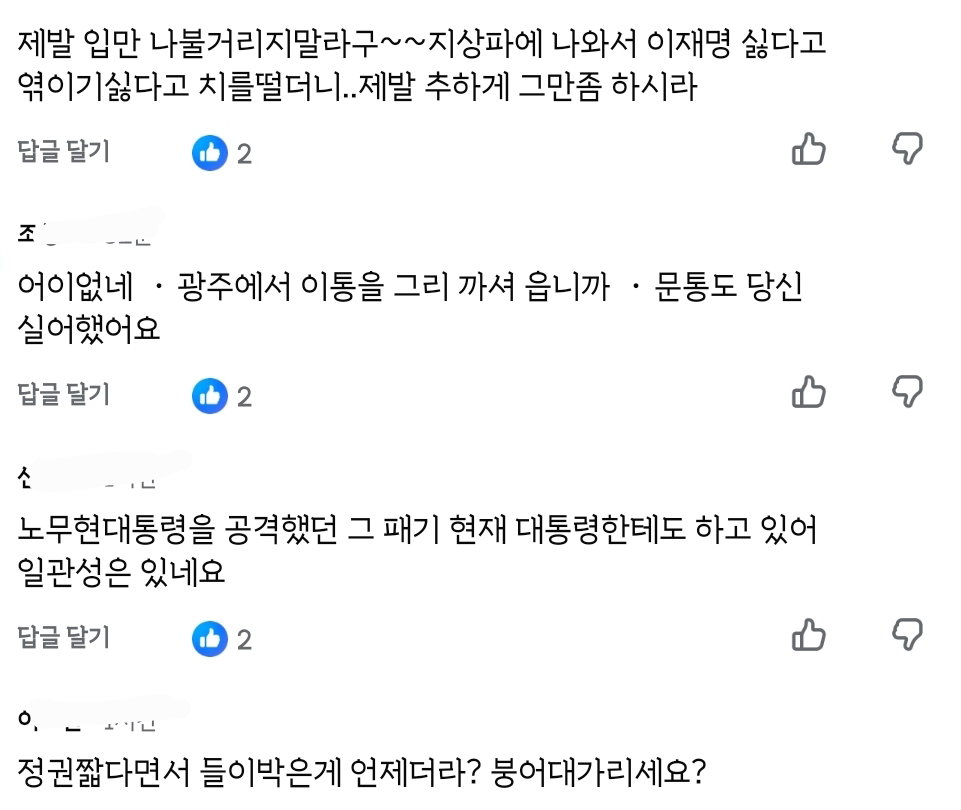Open the like count '2' on first comment
Viewport: 961px width, 810px height.
[x=244, y=154]
